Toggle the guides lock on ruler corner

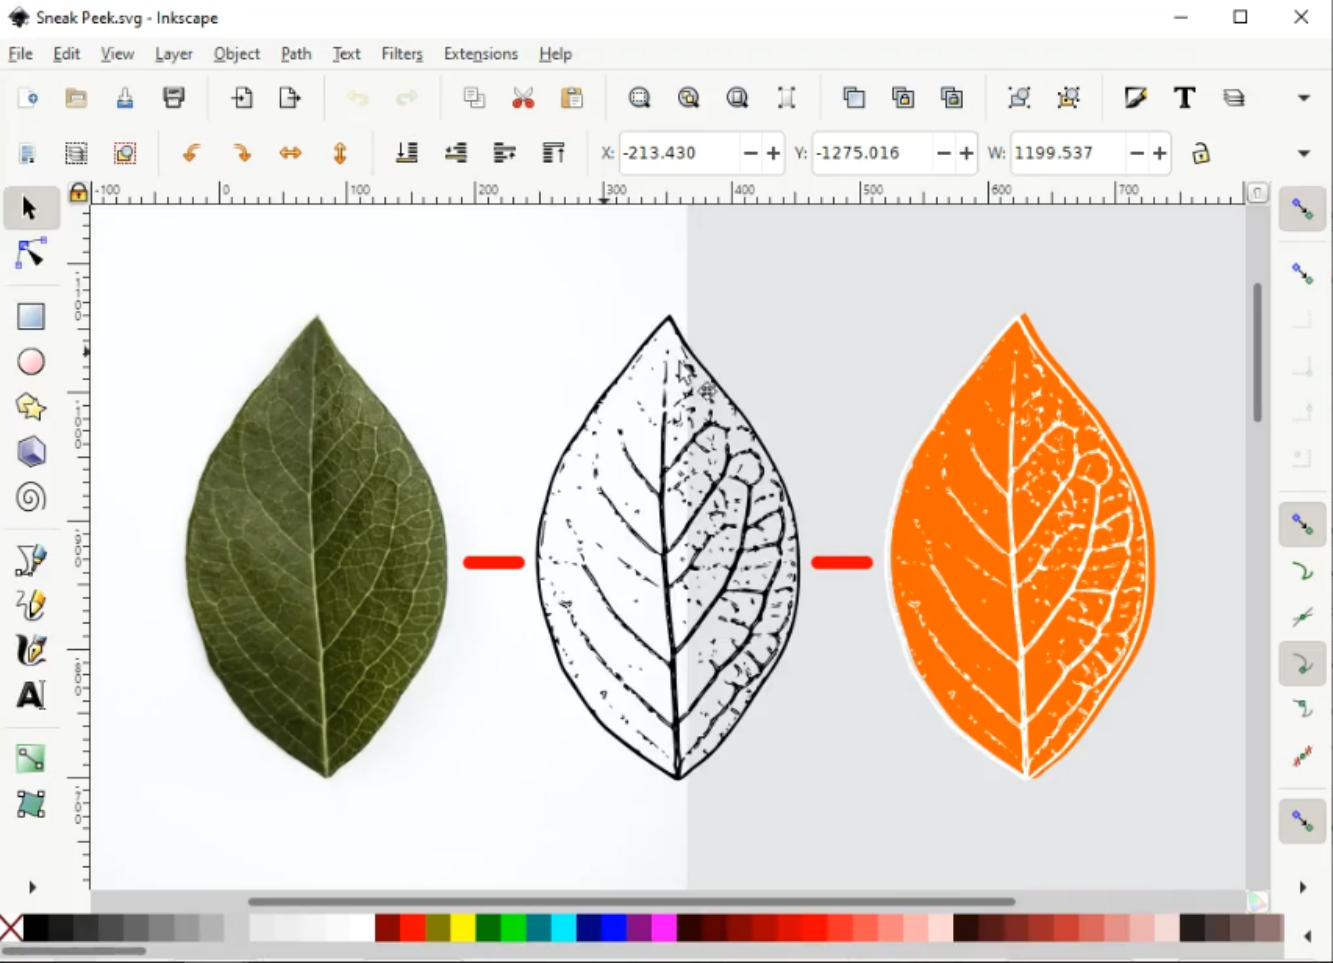pos(78,192)
